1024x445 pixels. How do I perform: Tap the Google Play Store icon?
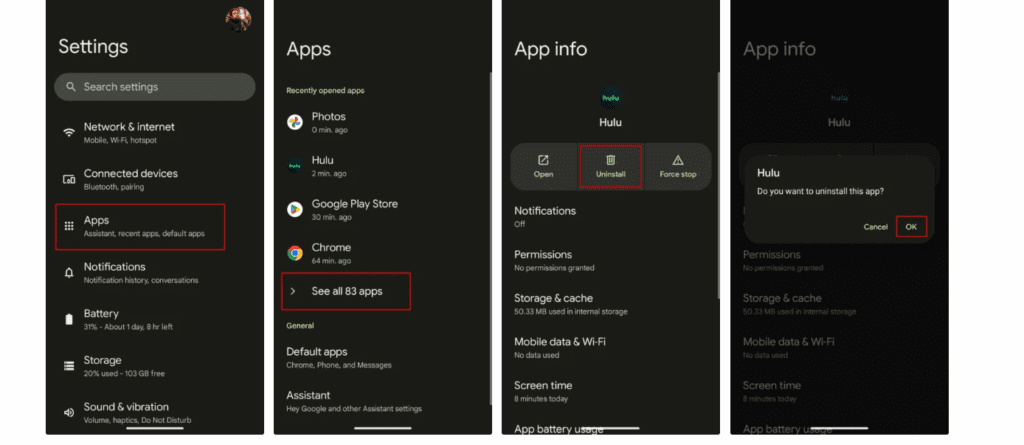[295, 209]
